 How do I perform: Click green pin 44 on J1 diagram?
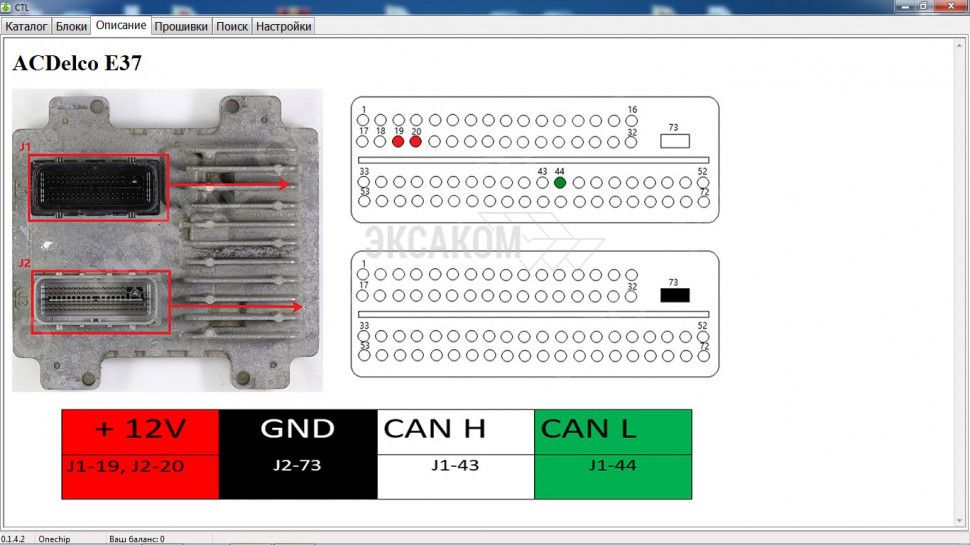[560, 183]
